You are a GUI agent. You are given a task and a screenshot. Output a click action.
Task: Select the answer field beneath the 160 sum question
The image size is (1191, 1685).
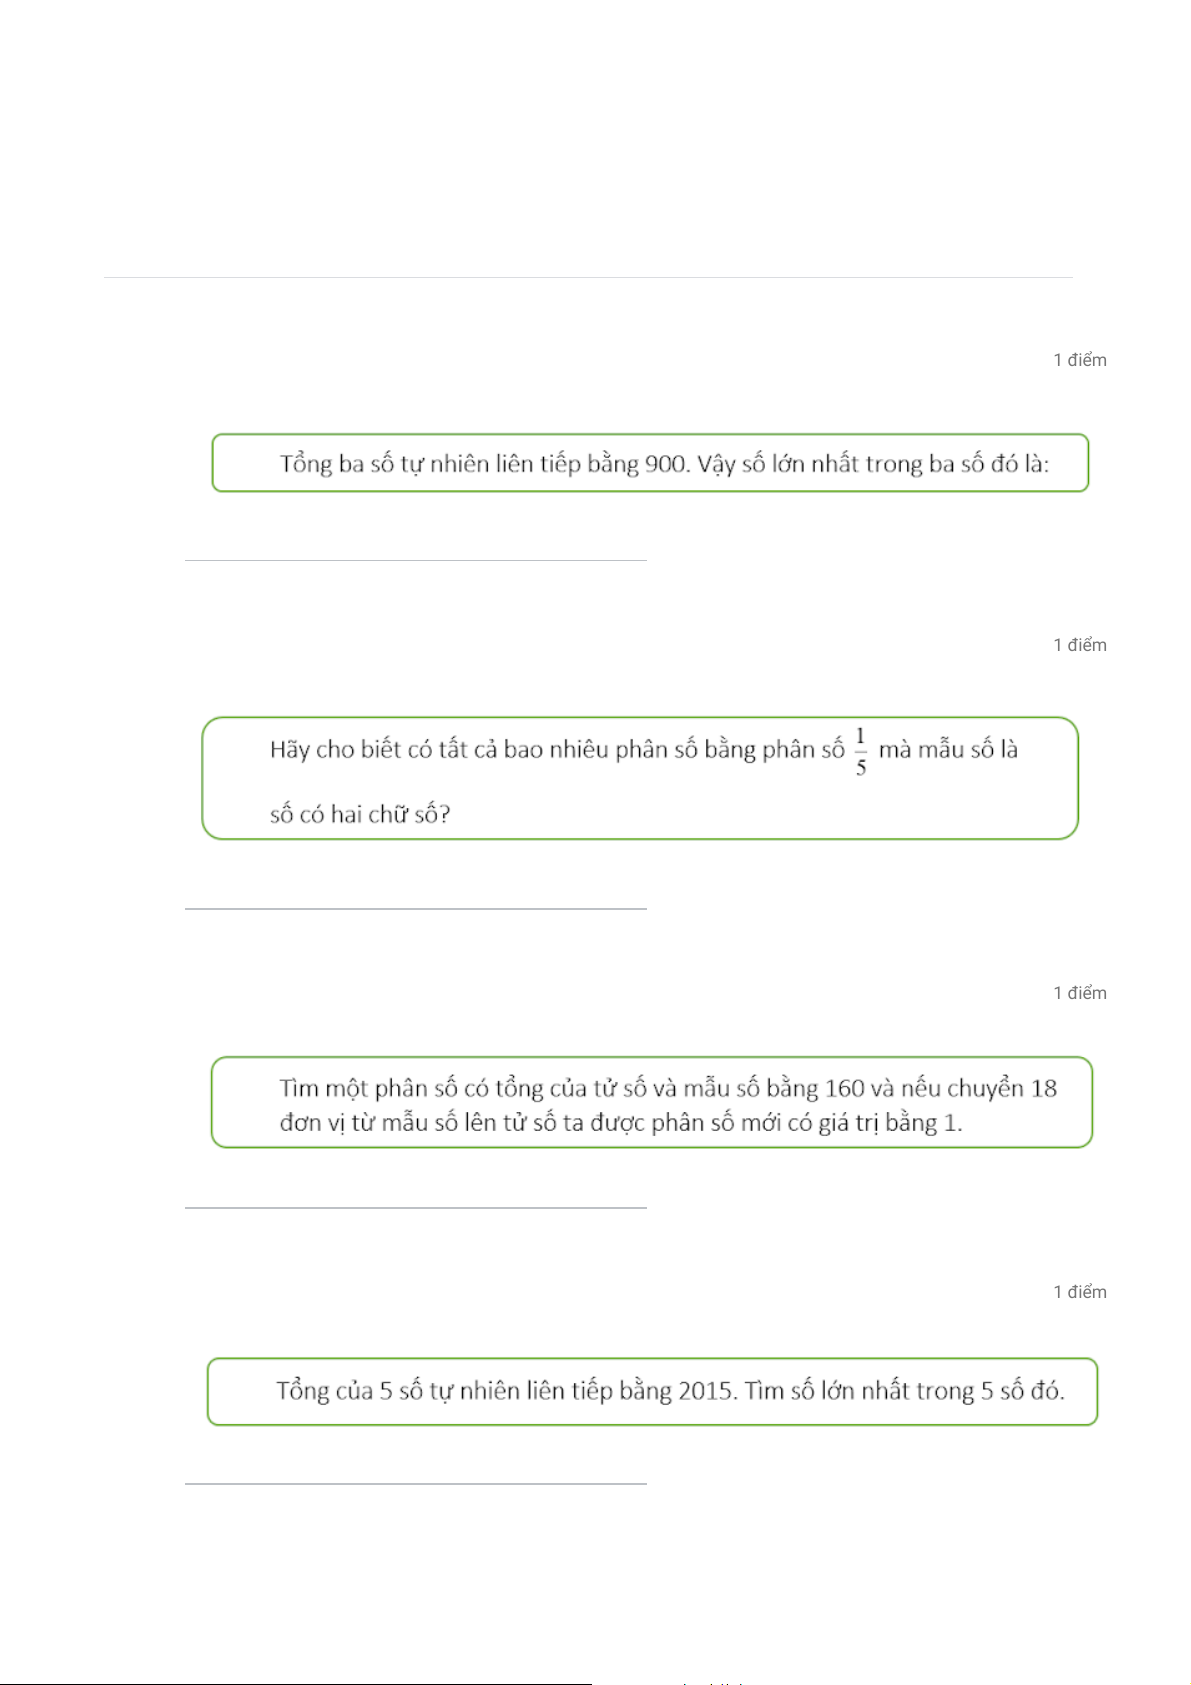(415, 1195)
